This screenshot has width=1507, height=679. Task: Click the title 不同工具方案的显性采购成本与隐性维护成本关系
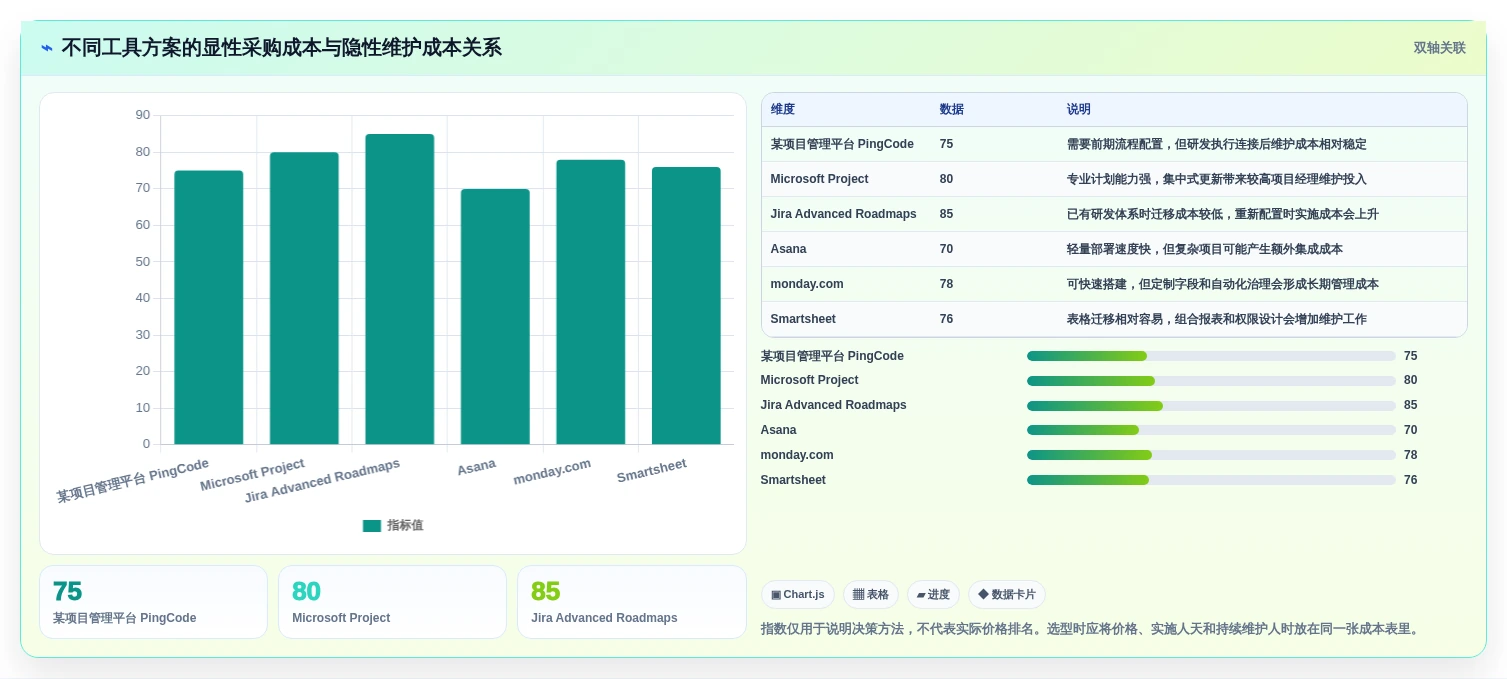(x=281, y=48)
